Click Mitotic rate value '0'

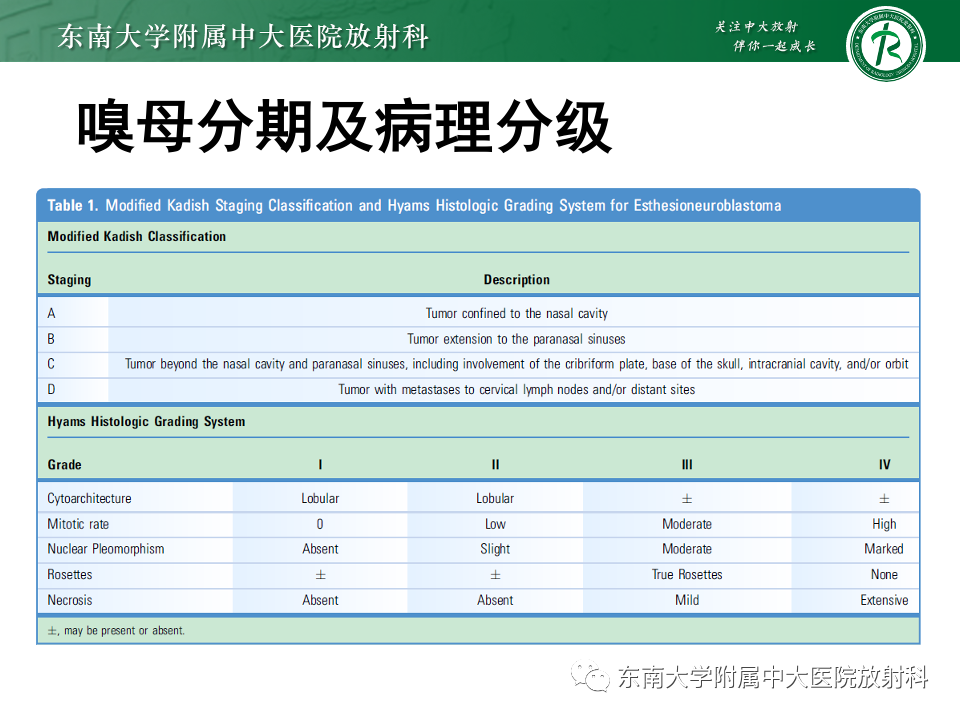tap(320, 524)
